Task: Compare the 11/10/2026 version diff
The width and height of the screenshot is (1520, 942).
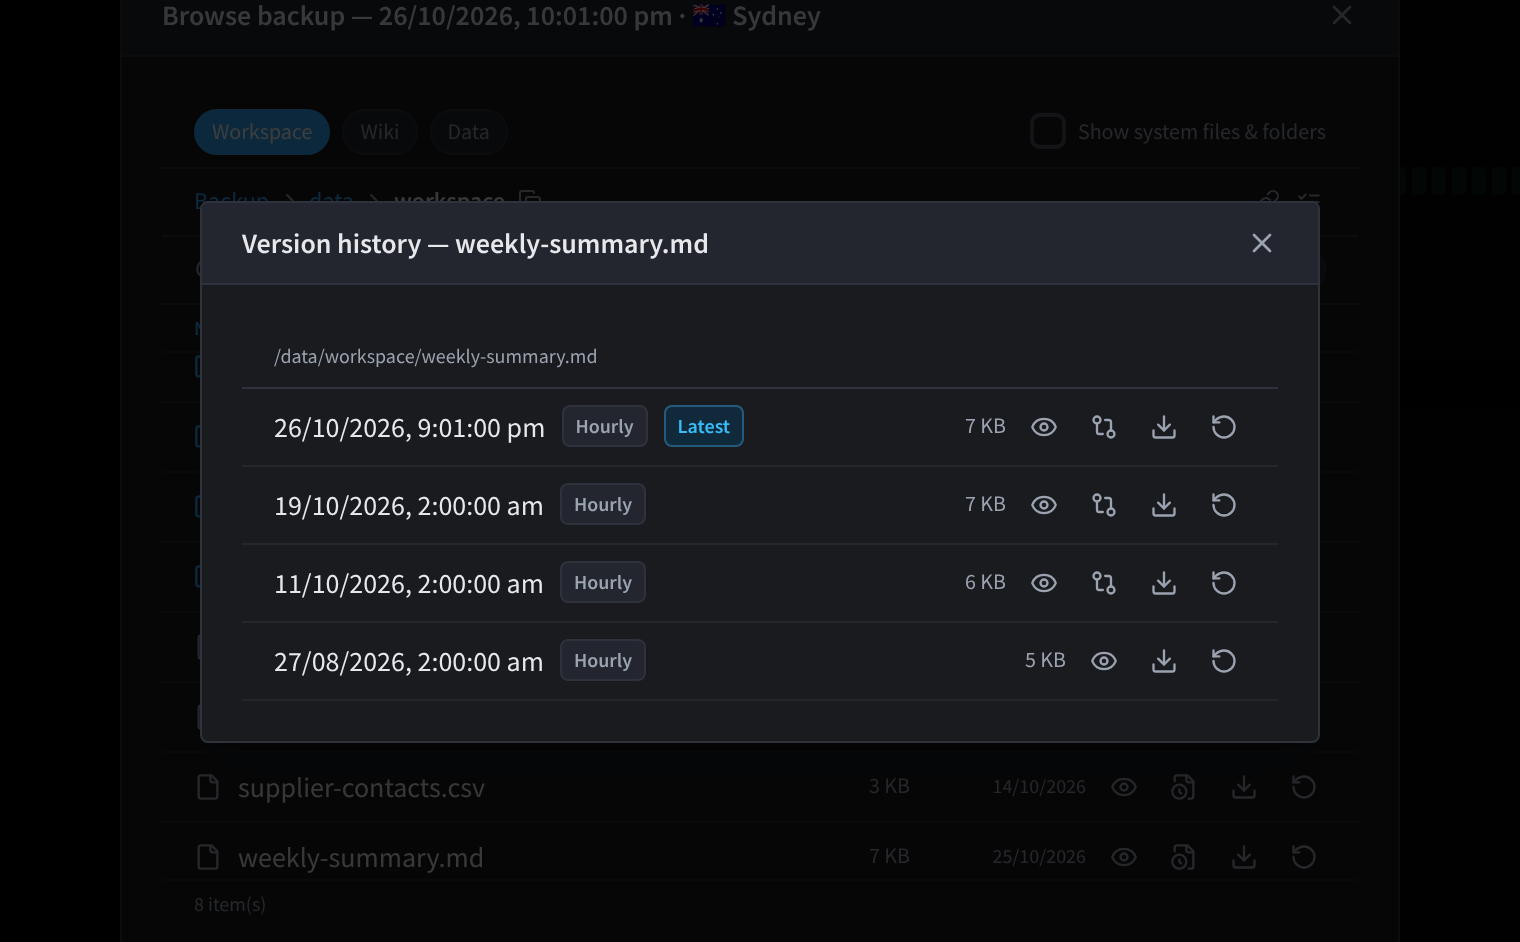Action: pyautogui.click(x=1104, y=583)
